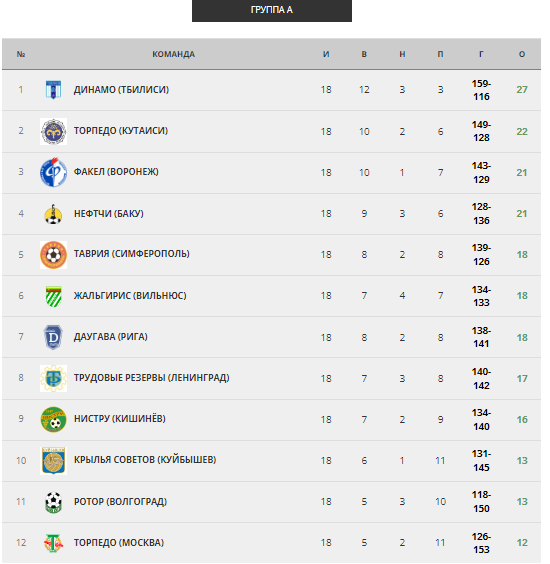The width and height of the screenshot is (550, 564).
Task: Open the ДИНАМО (ТБИЛИСИ) team link
Action: tap(121, 90)
